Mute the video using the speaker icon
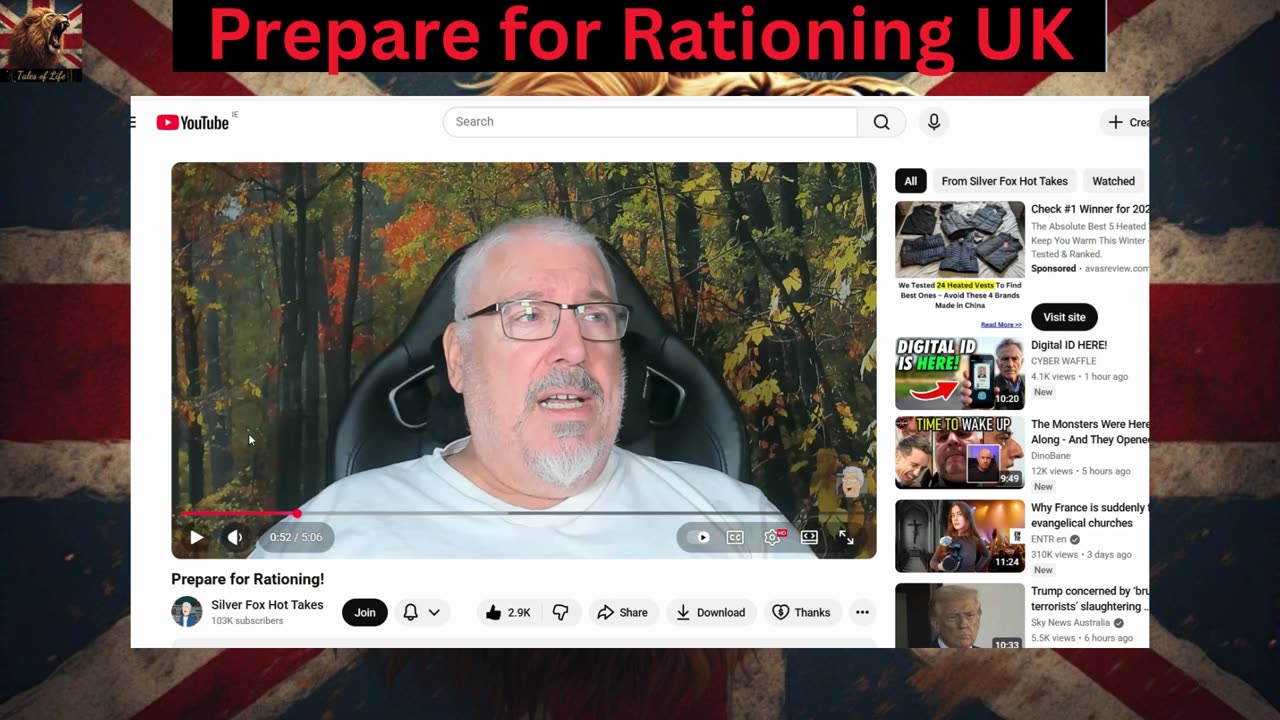1280x720 pixels. (235, 537)
